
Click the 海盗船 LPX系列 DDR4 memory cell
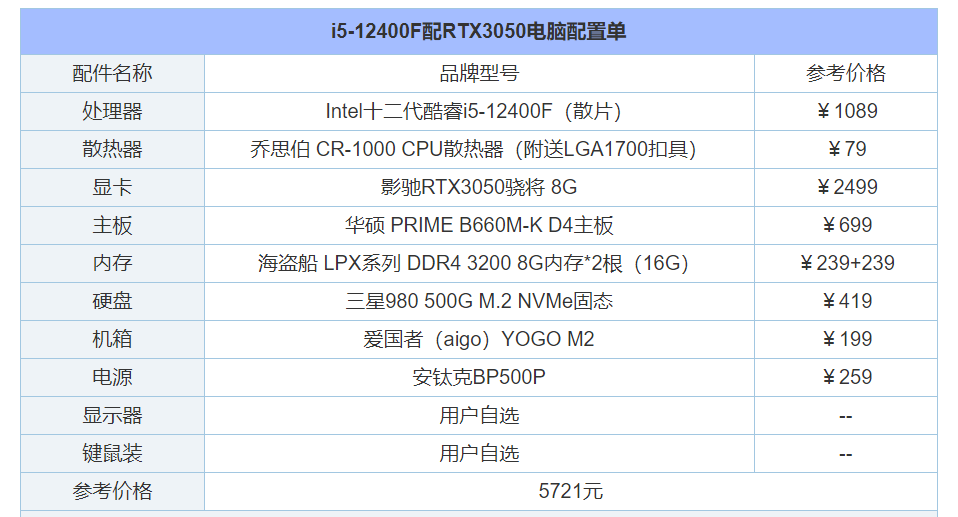point(479,263)
